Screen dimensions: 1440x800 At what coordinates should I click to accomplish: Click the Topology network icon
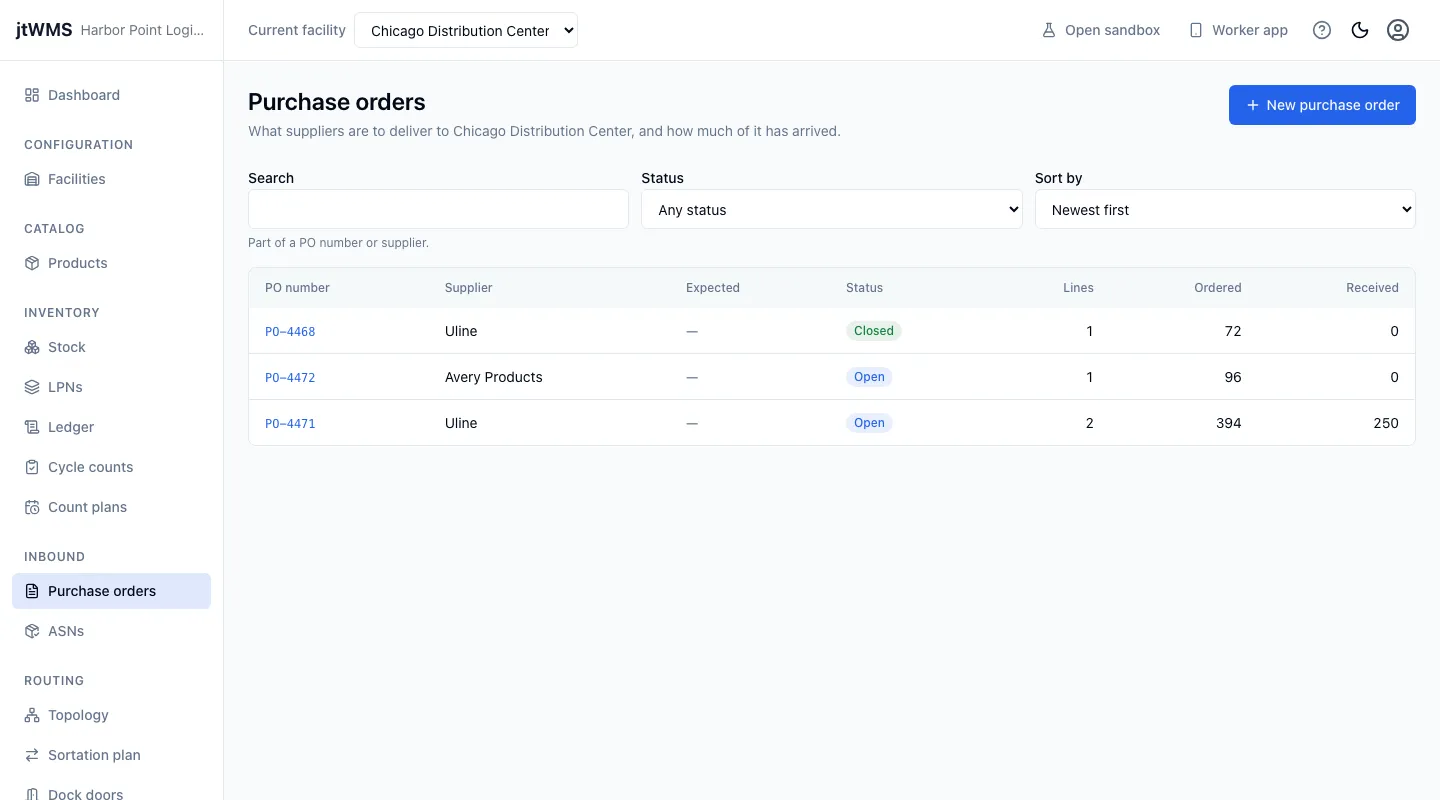pos(32,715)
